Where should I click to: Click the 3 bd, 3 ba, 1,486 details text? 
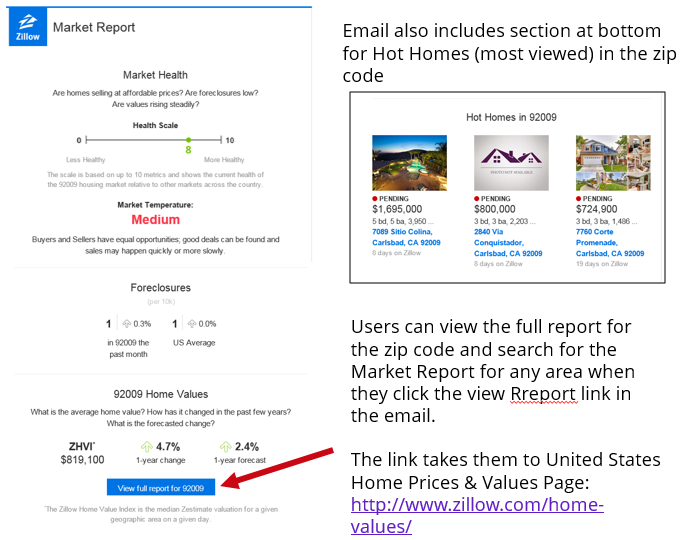coord(606,221)
